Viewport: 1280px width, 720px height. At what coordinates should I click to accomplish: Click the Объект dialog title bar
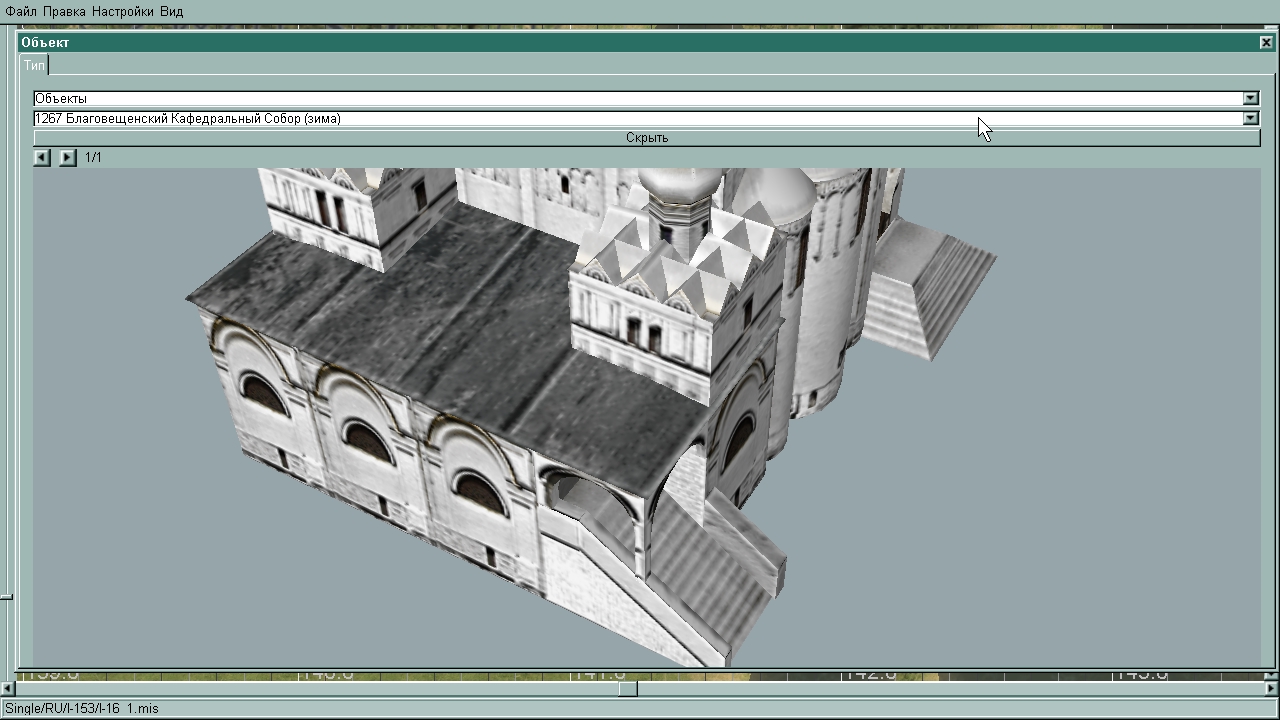tap(640, 42)
